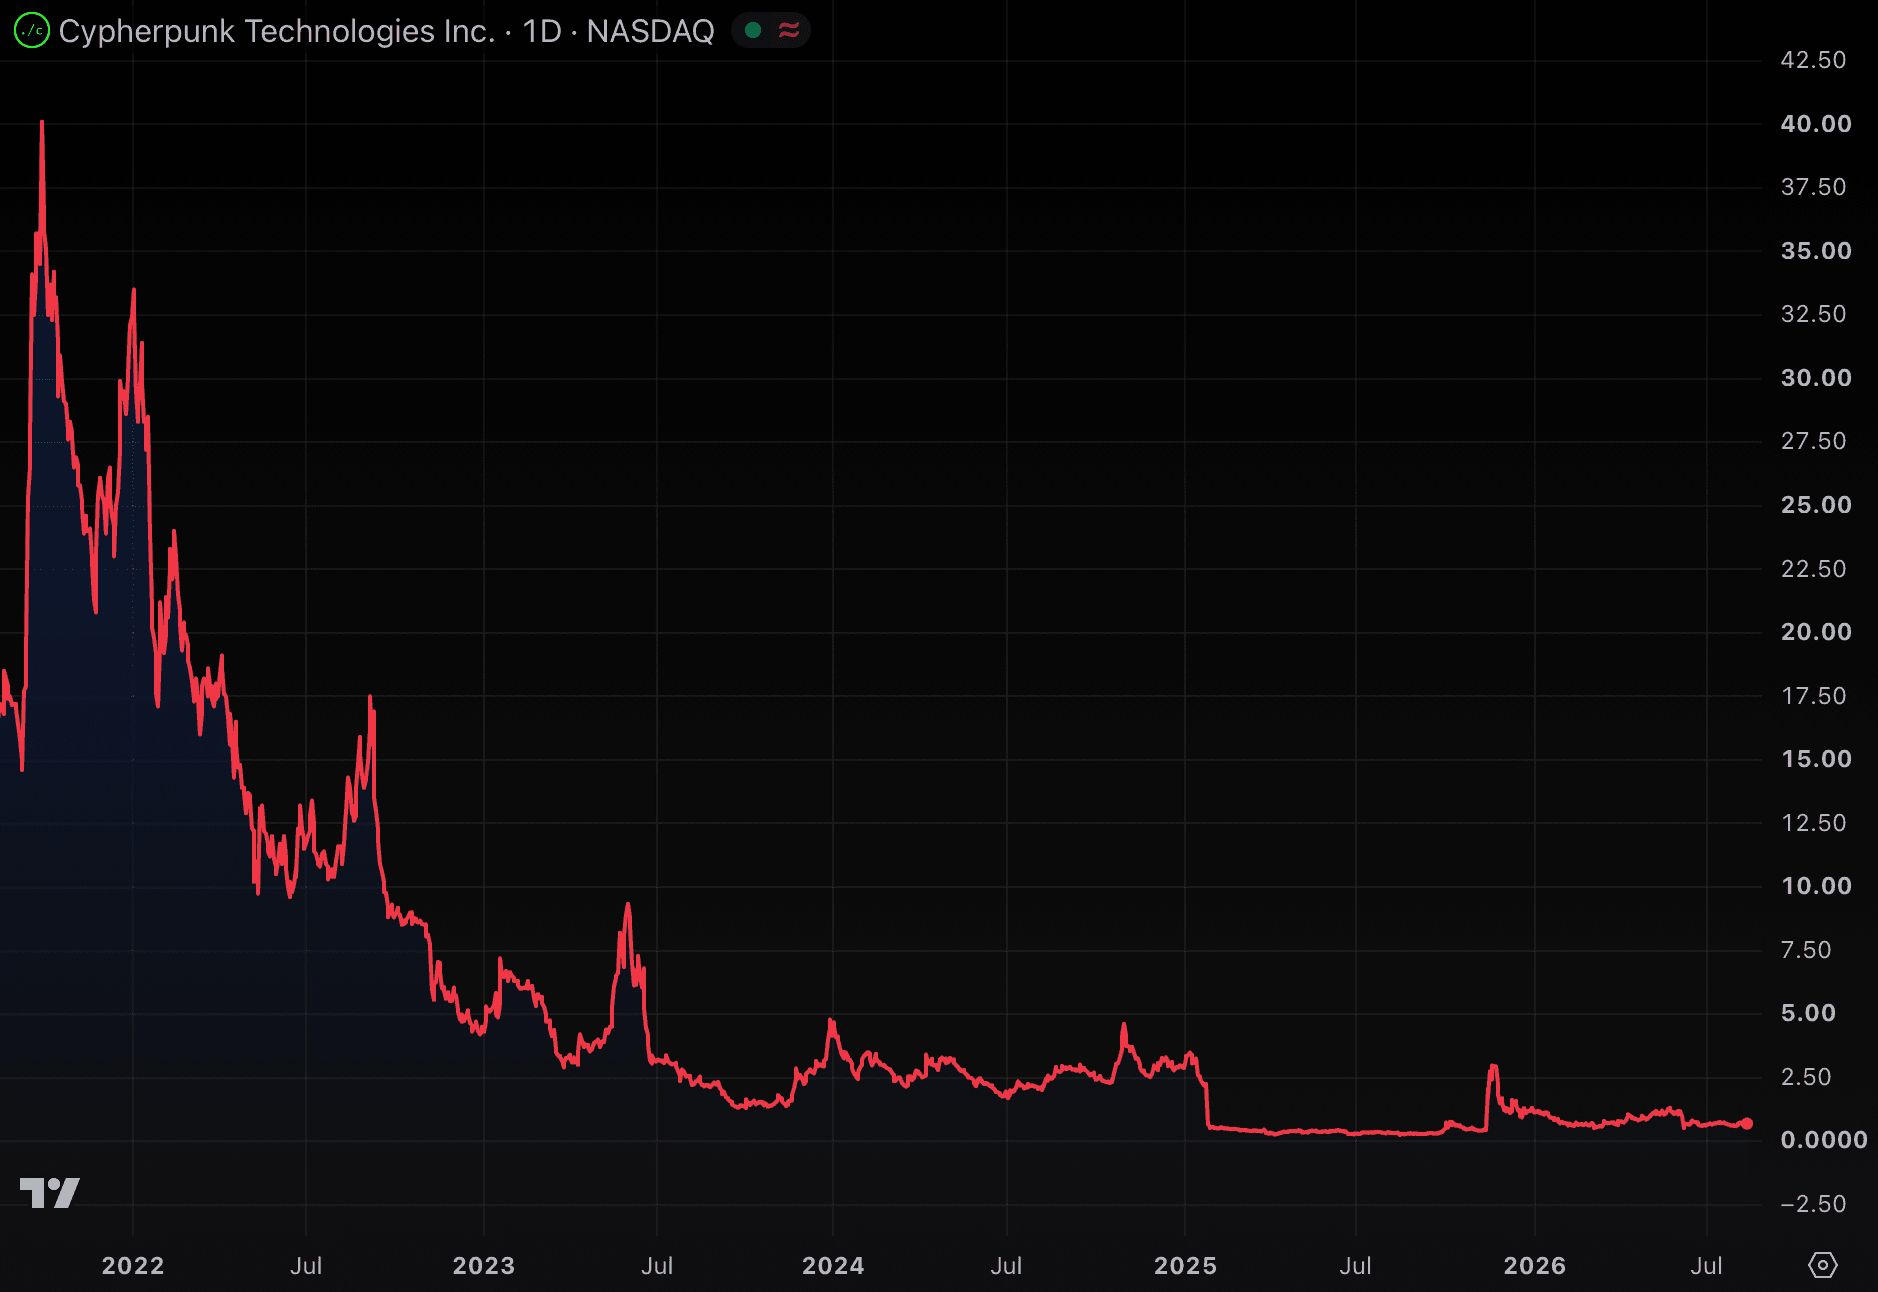Click the 35.00 price scale label
This screenshot has height=1292, width=1878.
coord(1816,251)
